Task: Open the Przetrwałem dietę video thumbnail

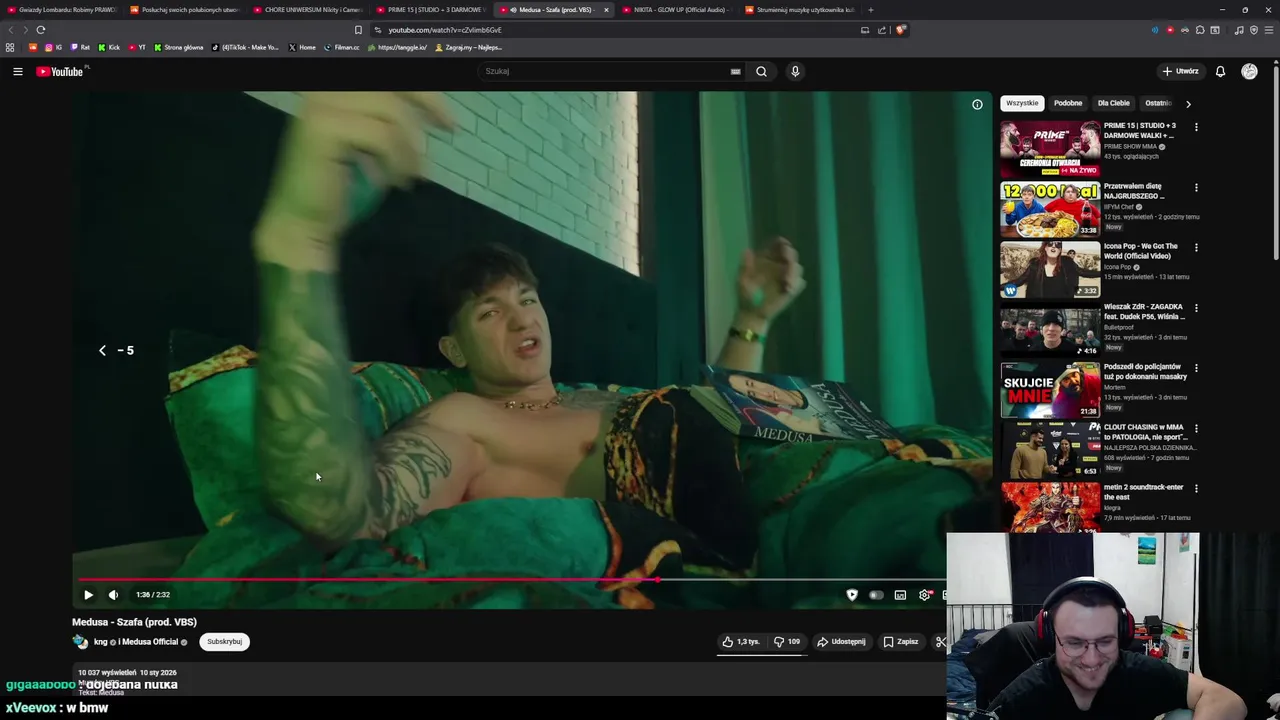Action: (x=1050, y=209)
